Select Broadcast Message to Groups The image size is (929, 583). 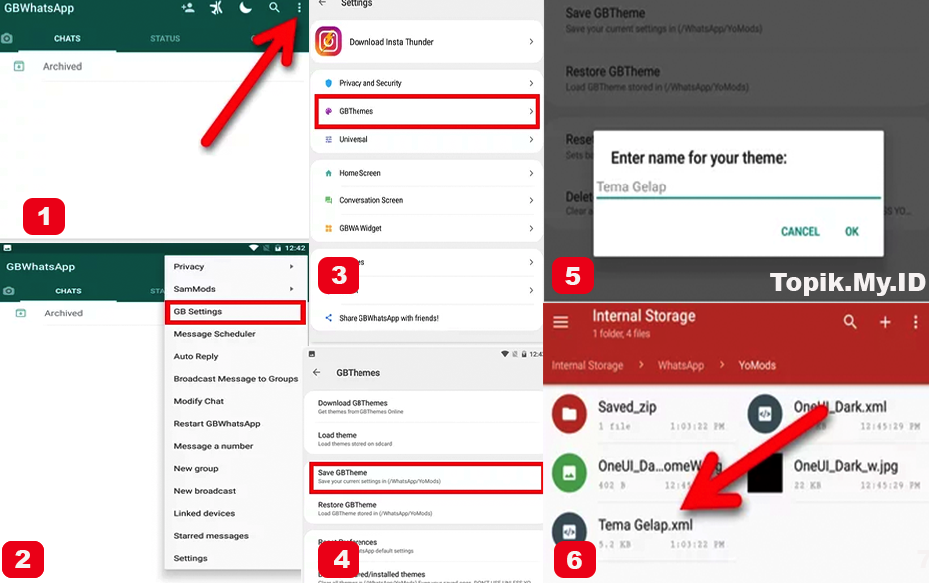[236, 379]
